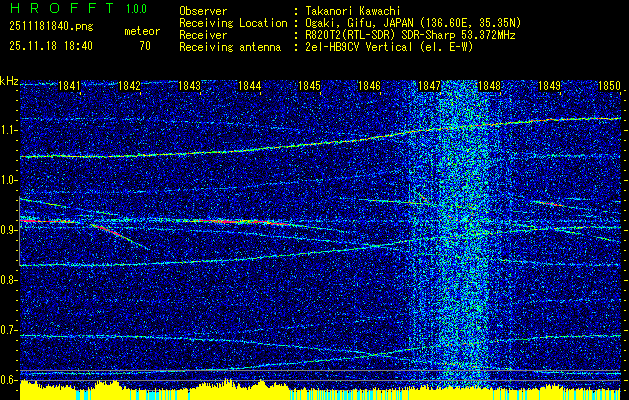Click the Ogaki, Gifu, JAPAN location text

412,23
